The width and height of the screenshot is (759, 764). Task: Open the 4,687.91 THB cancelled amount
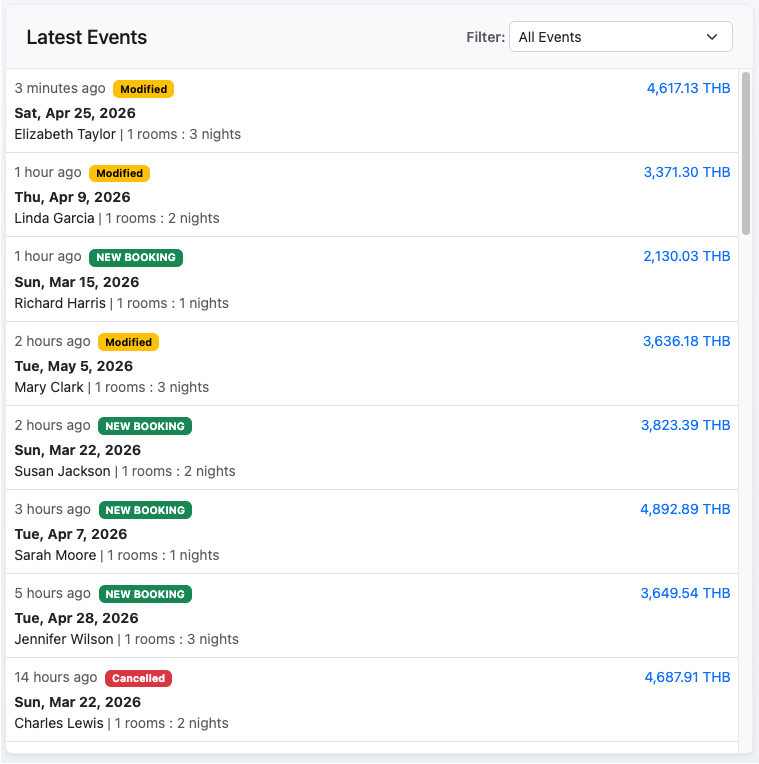click(687, 677)
